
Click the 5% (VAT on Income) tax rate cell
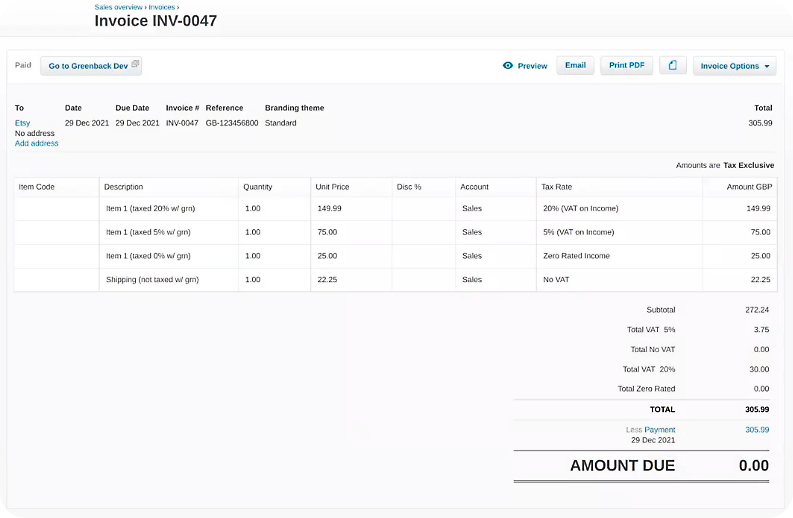coord(577,232)
